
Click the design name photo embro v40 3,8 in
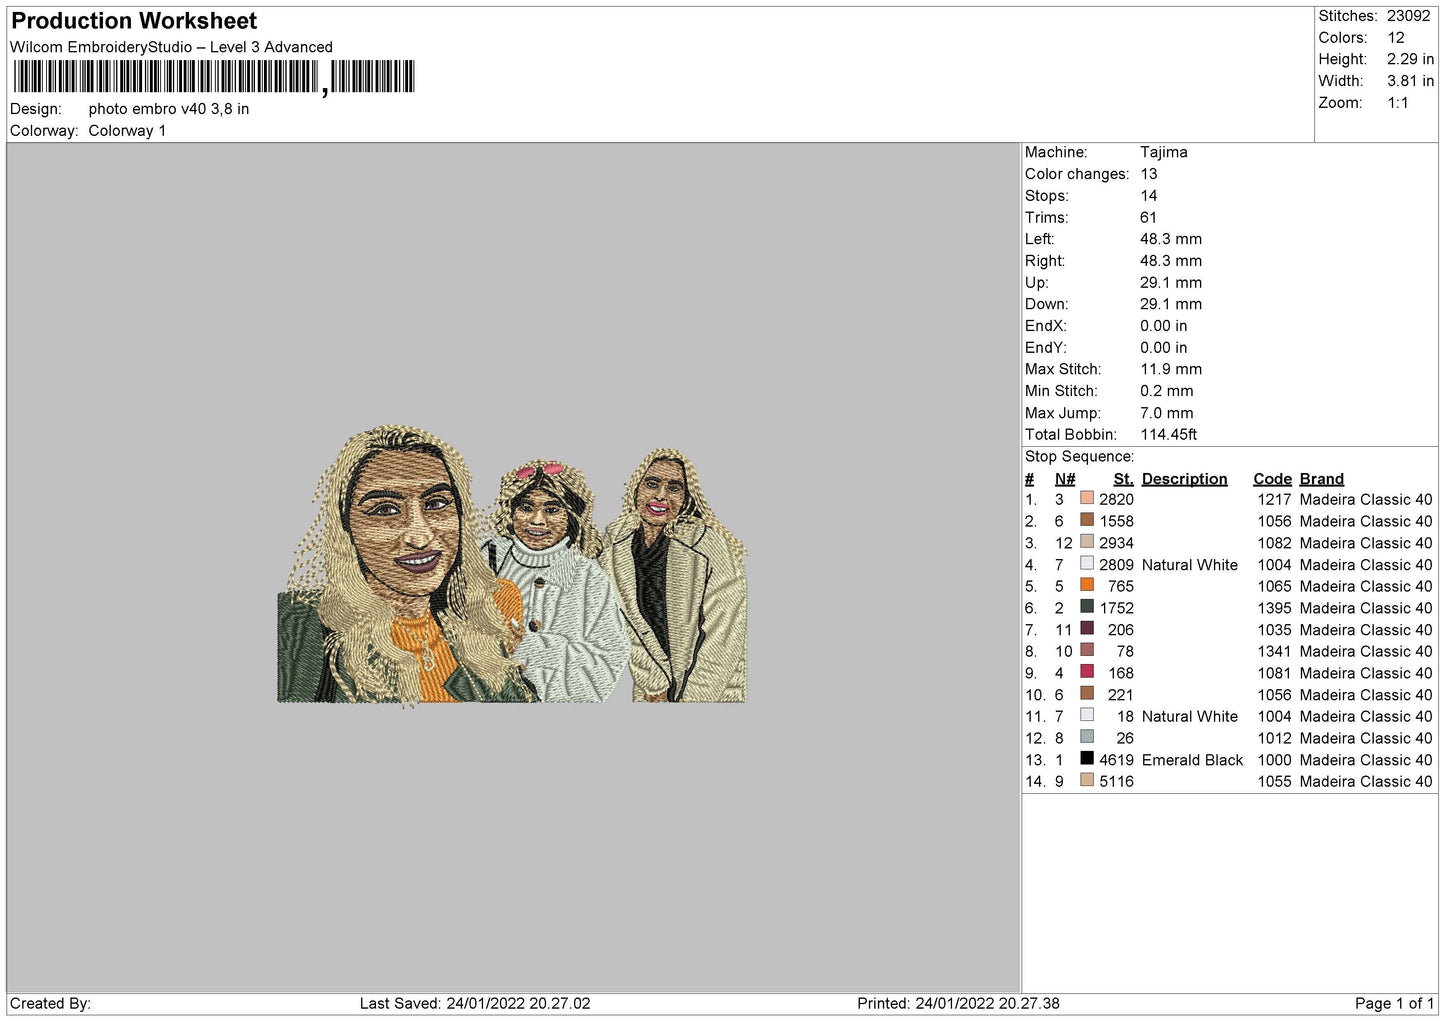[169, 109]
